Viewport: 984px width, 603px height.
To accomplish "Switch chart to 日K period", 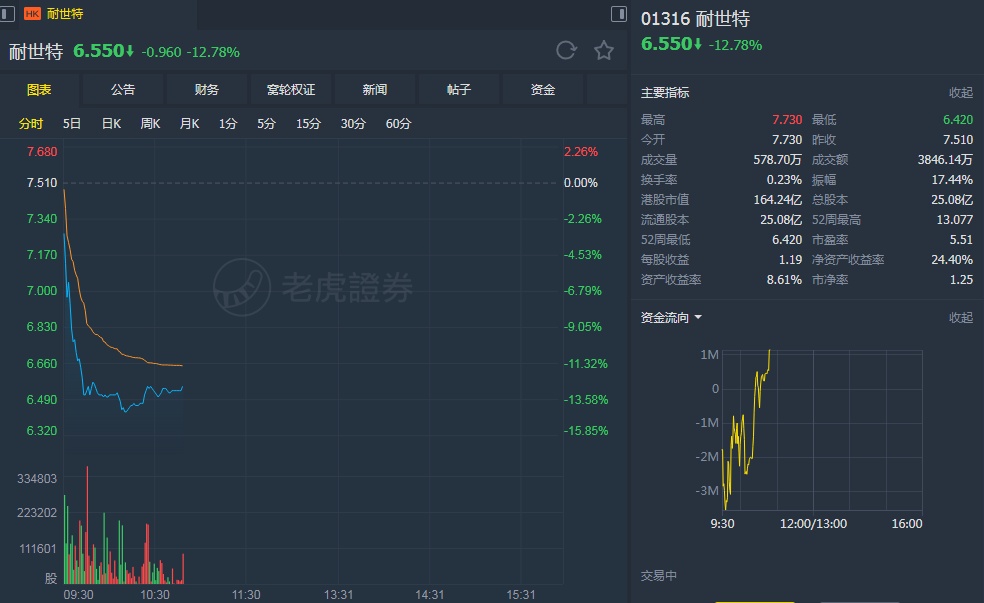I will click(111, 124).
